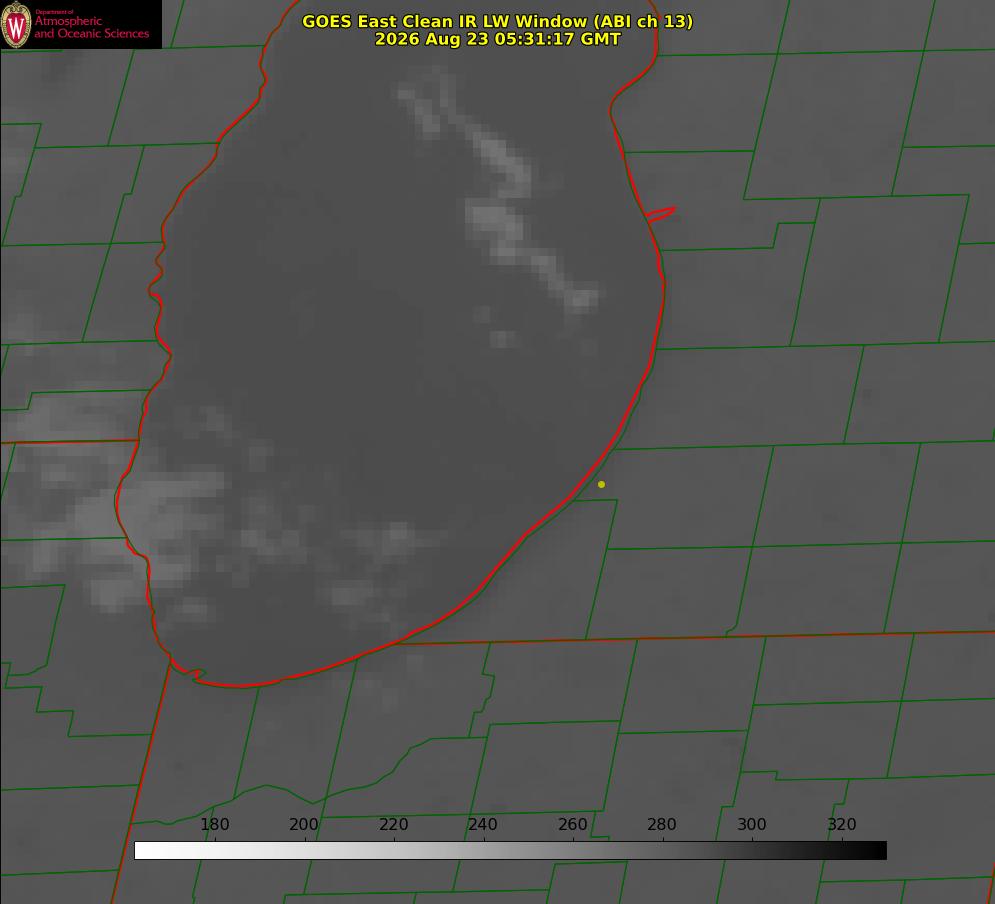This screenshot has height=904, width=995.
Task: Click the small red hook-shaped inlet on the east shore
Action: tap(660, 214)
